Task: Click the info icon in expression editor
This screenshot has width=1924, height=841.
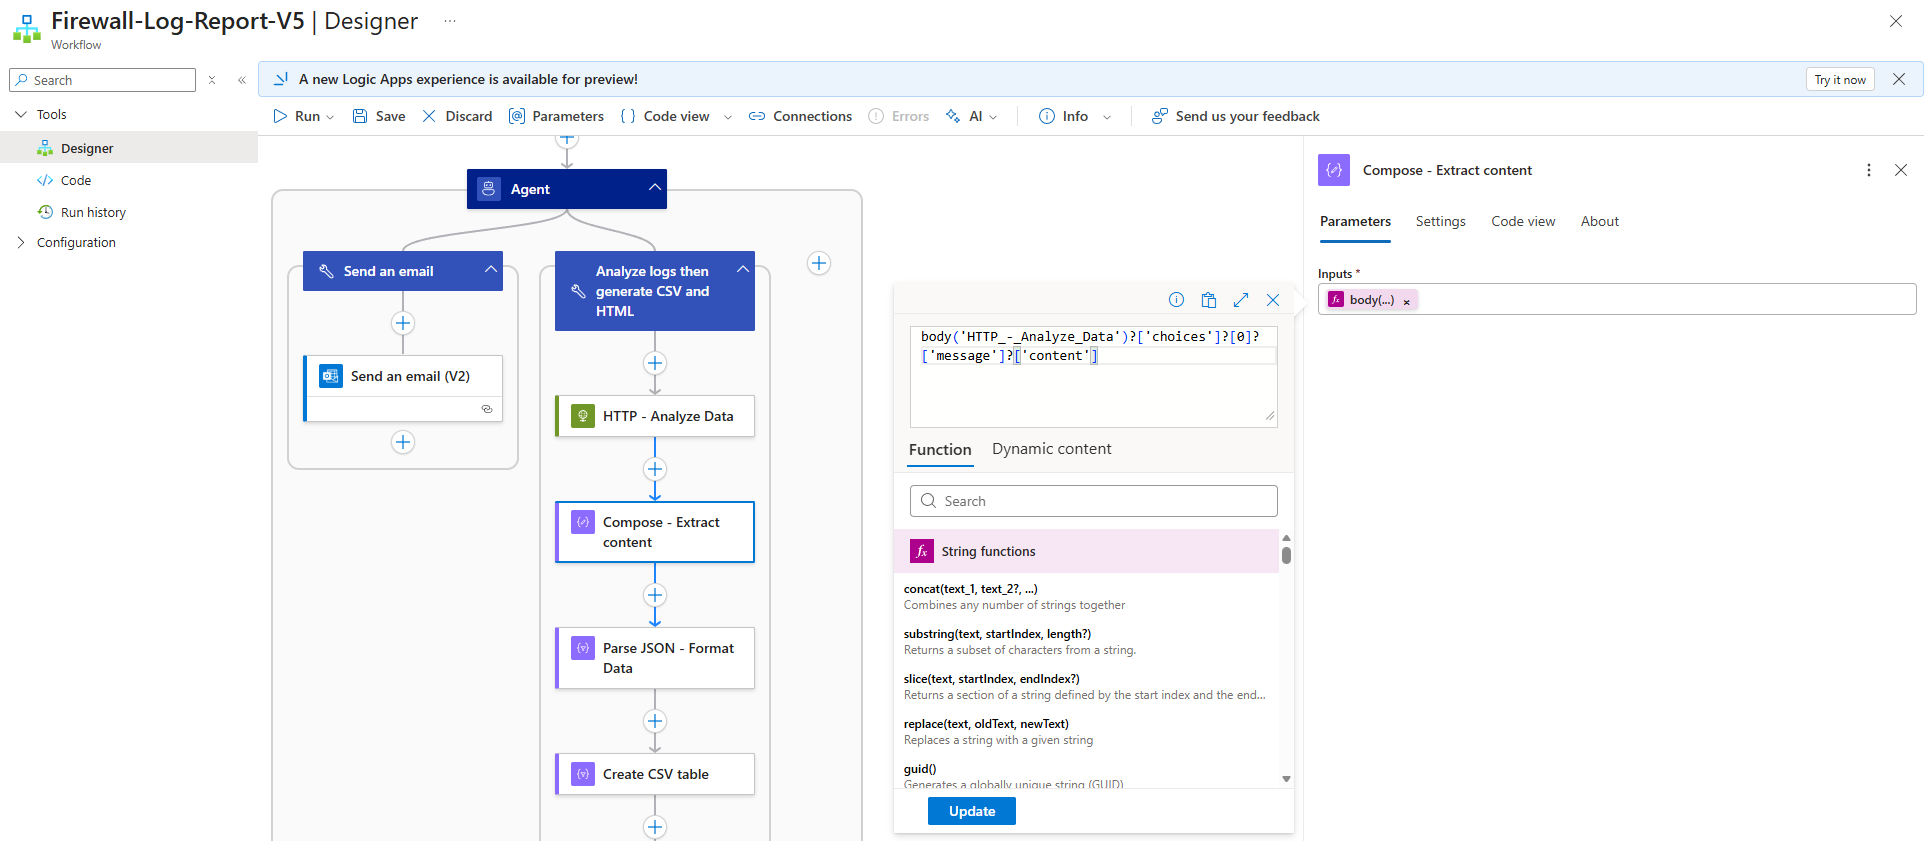Action: [1176, 300]
